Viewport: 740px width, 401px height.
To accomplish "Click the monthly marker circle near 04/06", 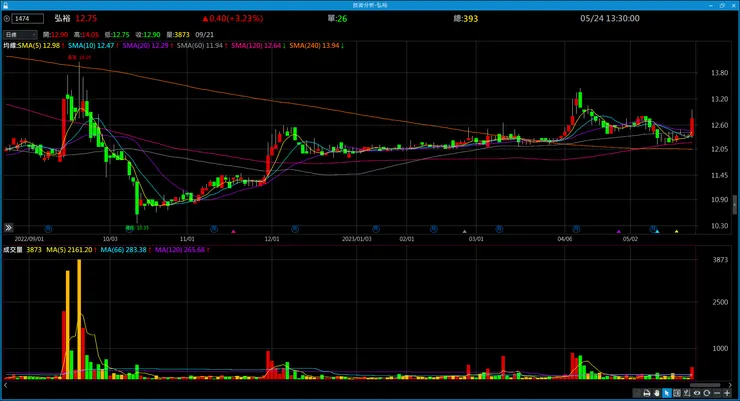I will [576, 229].
